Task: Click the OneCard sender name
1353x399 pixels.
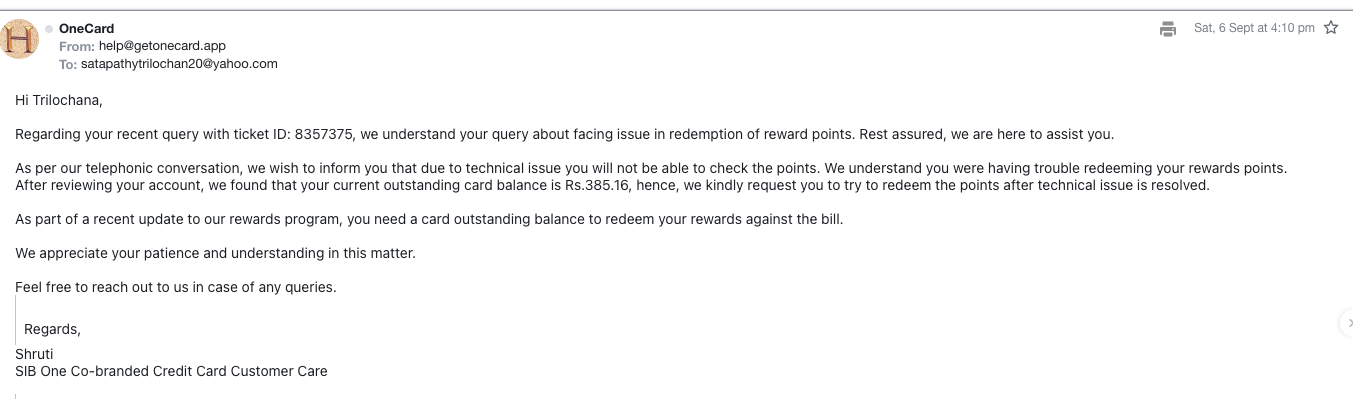Action: pyautogui.click(x=86, y=29)
